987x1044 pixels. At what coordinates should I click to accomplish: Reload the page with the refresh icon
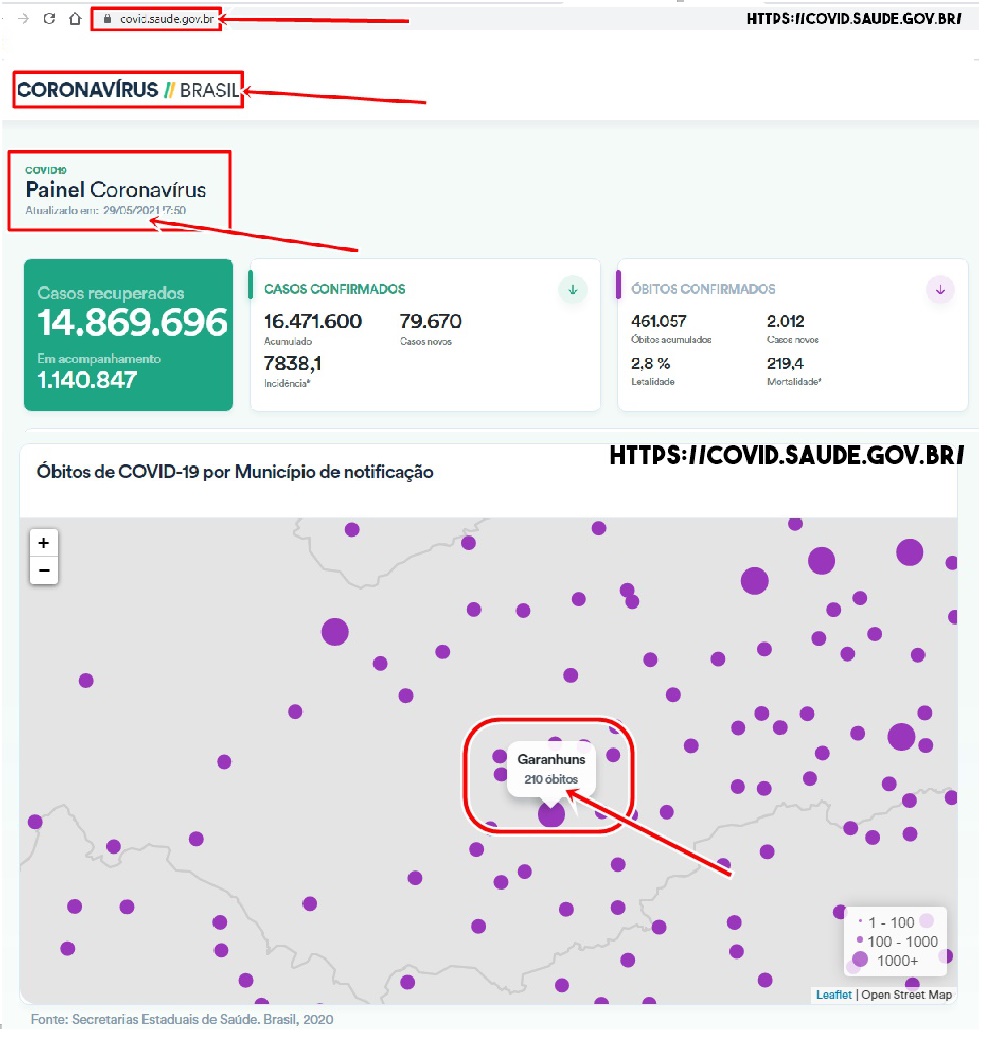coord(49,19)
